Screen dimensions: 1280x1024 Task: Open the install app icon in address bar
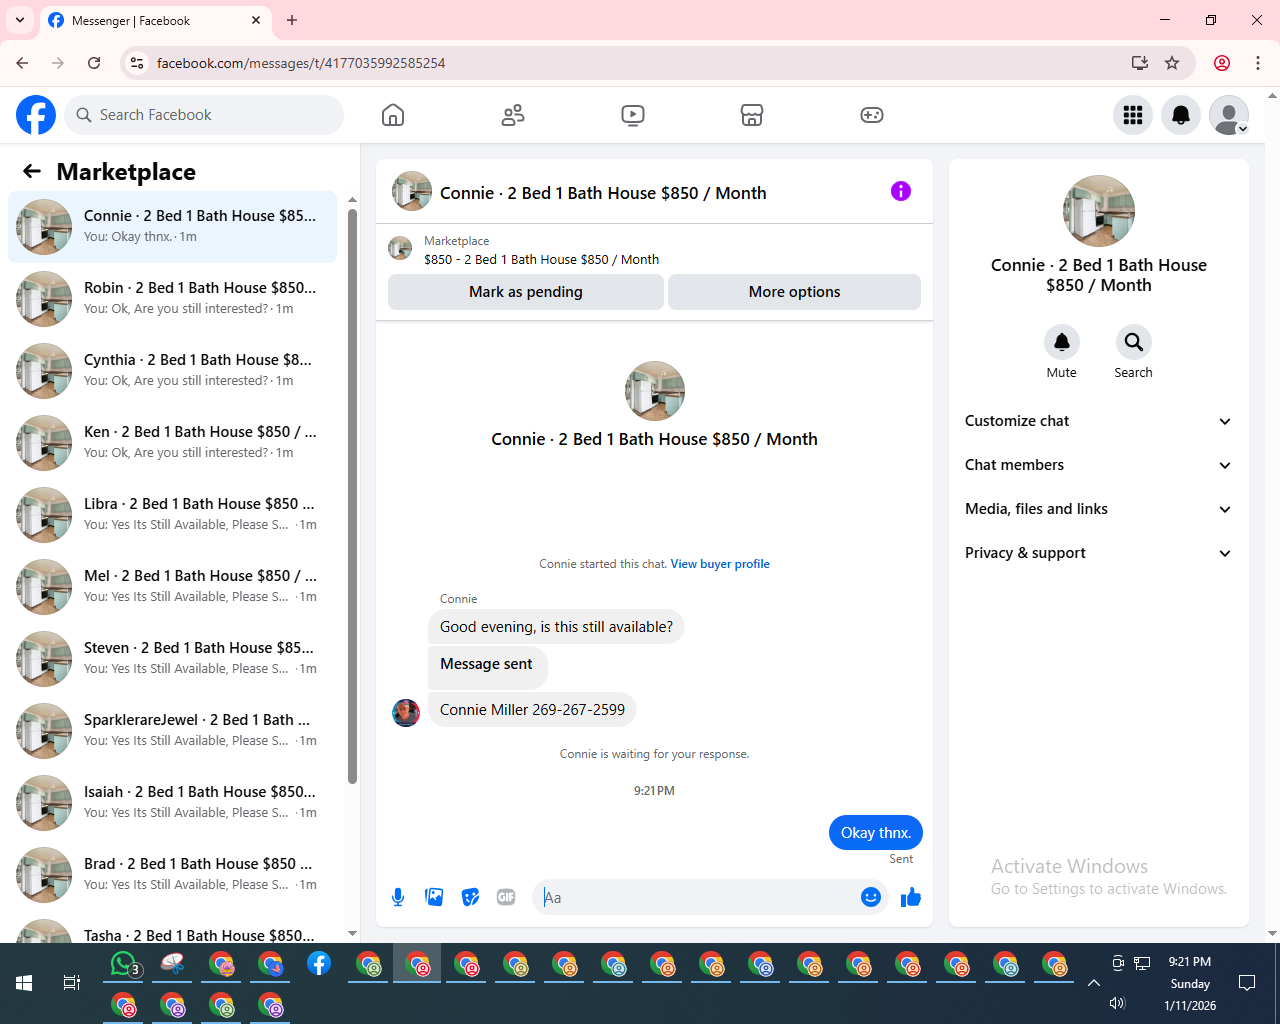point(1139,63)
